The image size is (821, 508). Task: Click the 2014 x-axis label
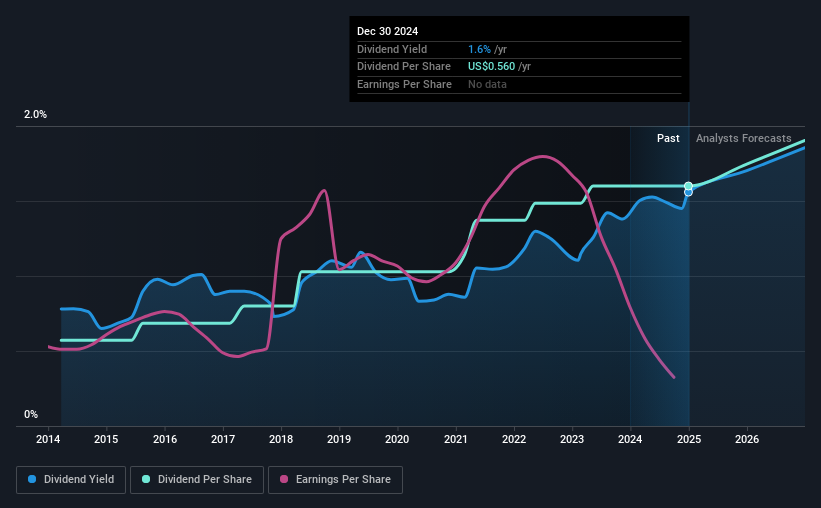pyautogui.click(x=48, y=439)
